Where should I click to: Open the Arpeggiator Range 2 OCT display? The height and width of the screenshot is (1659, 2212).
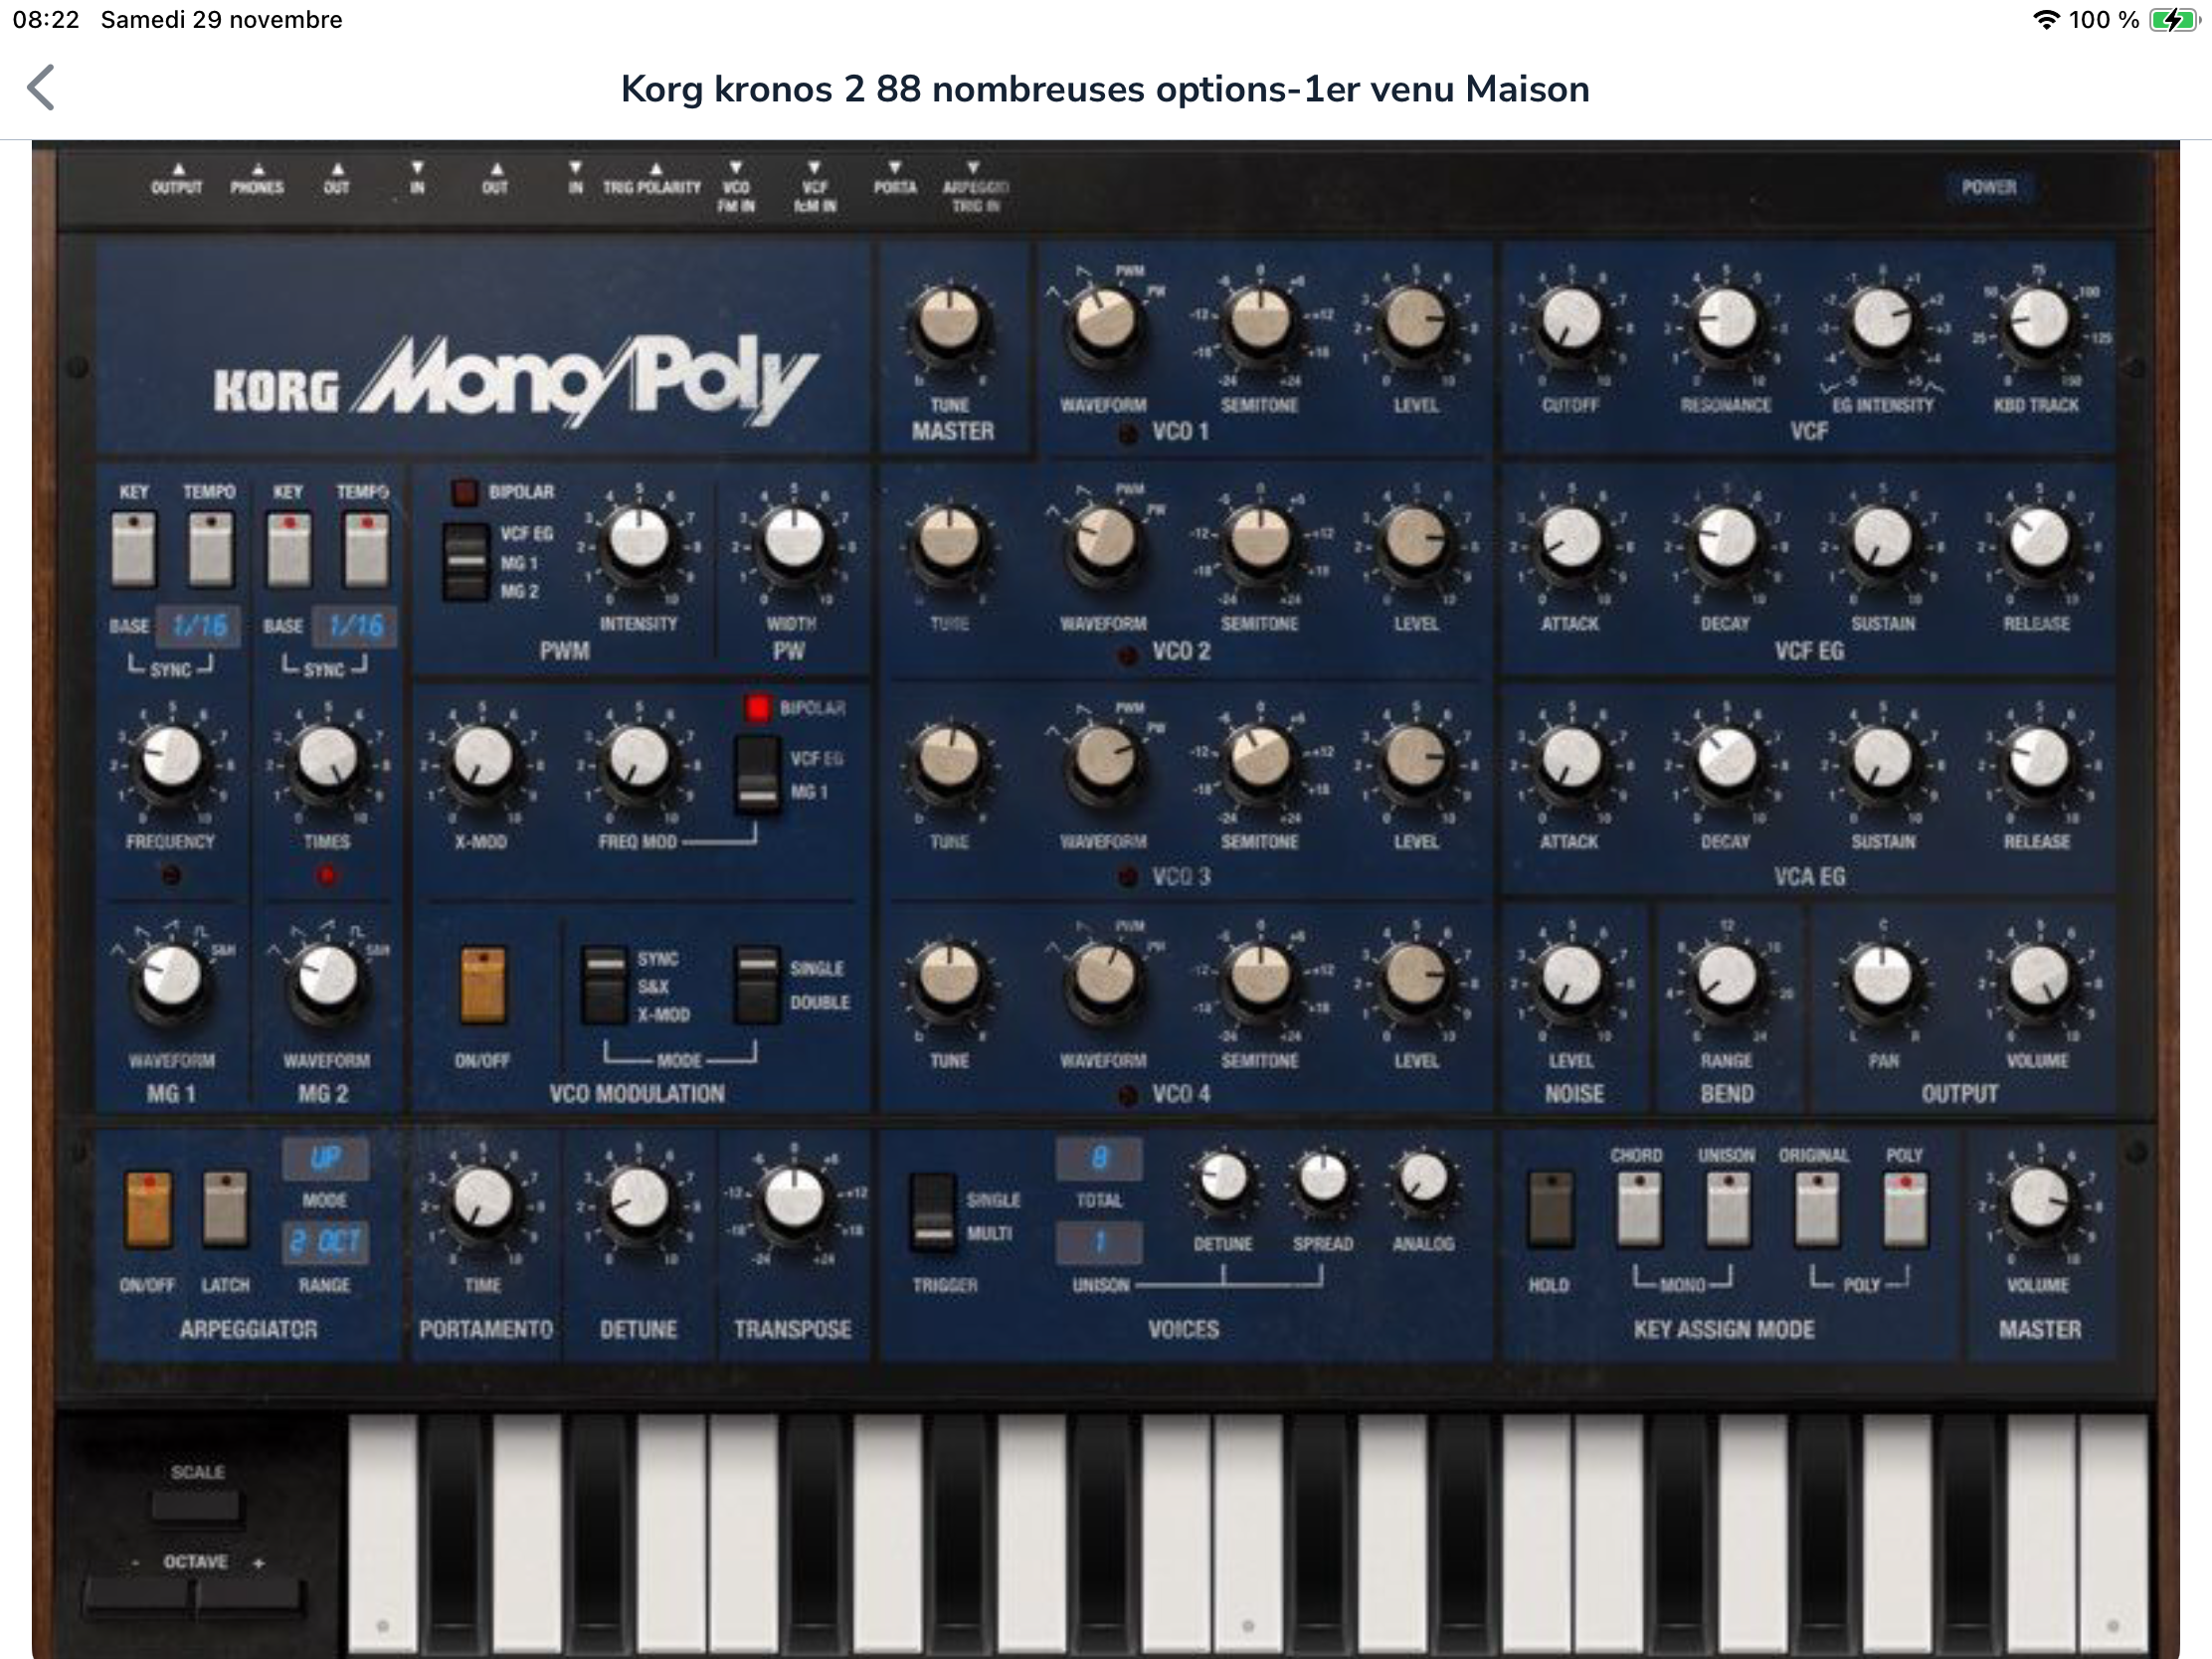325,1243
